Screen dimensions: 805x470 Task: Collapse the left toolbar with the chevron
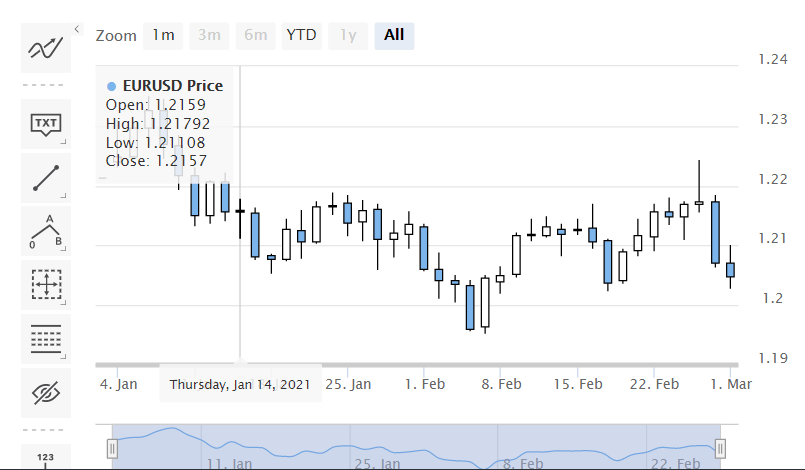(77, 29)
